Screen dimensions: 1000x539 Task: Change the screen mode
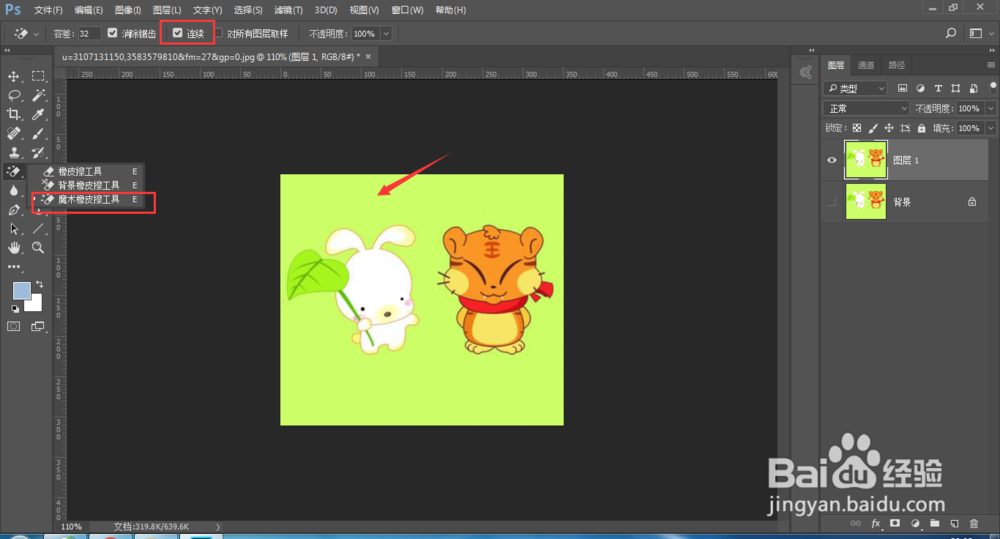[38, 327]
